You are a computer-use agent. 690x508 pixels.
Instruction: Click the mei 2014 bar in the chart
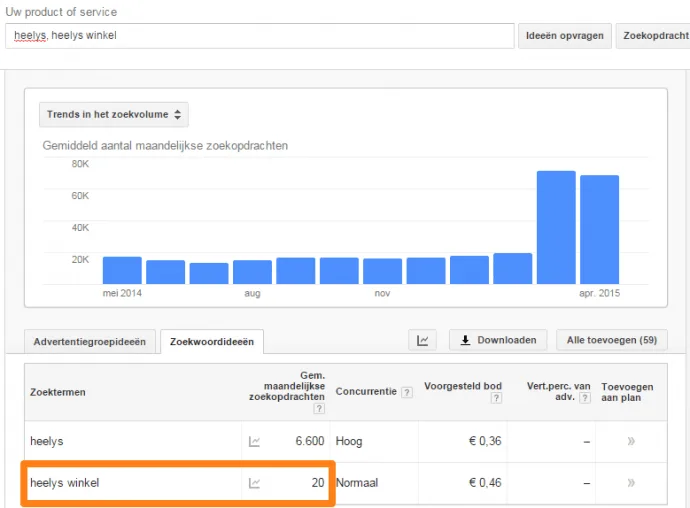[122, 270]
